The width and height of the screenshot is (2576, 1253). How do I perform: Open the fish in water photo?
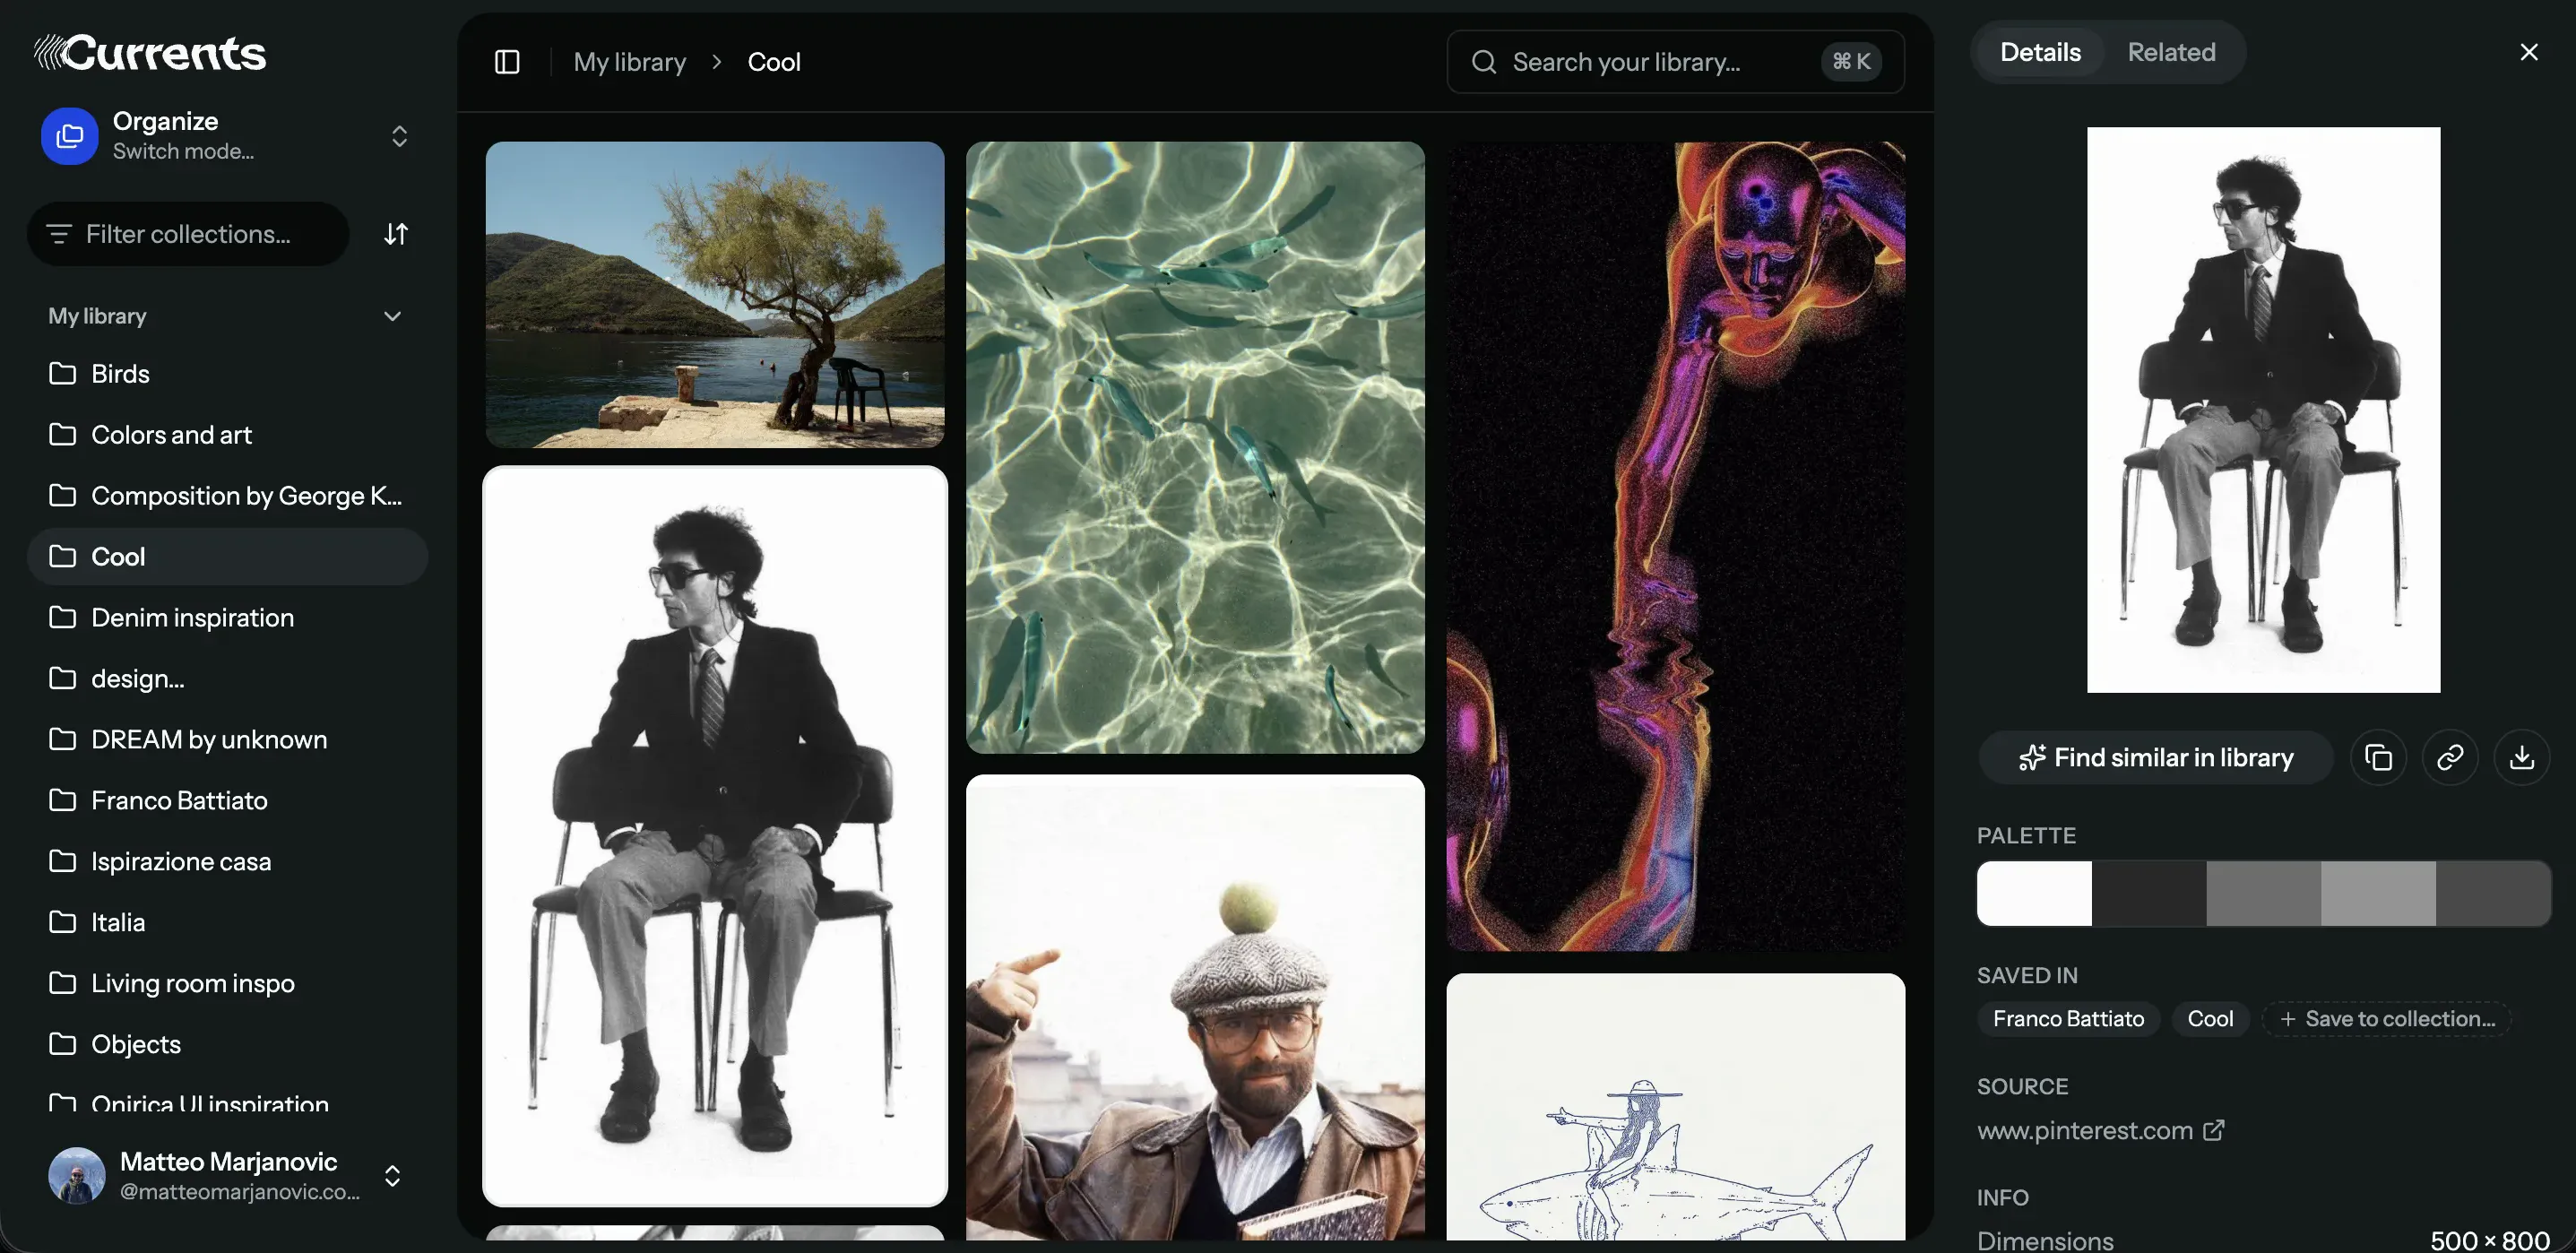click(1195, 447)
